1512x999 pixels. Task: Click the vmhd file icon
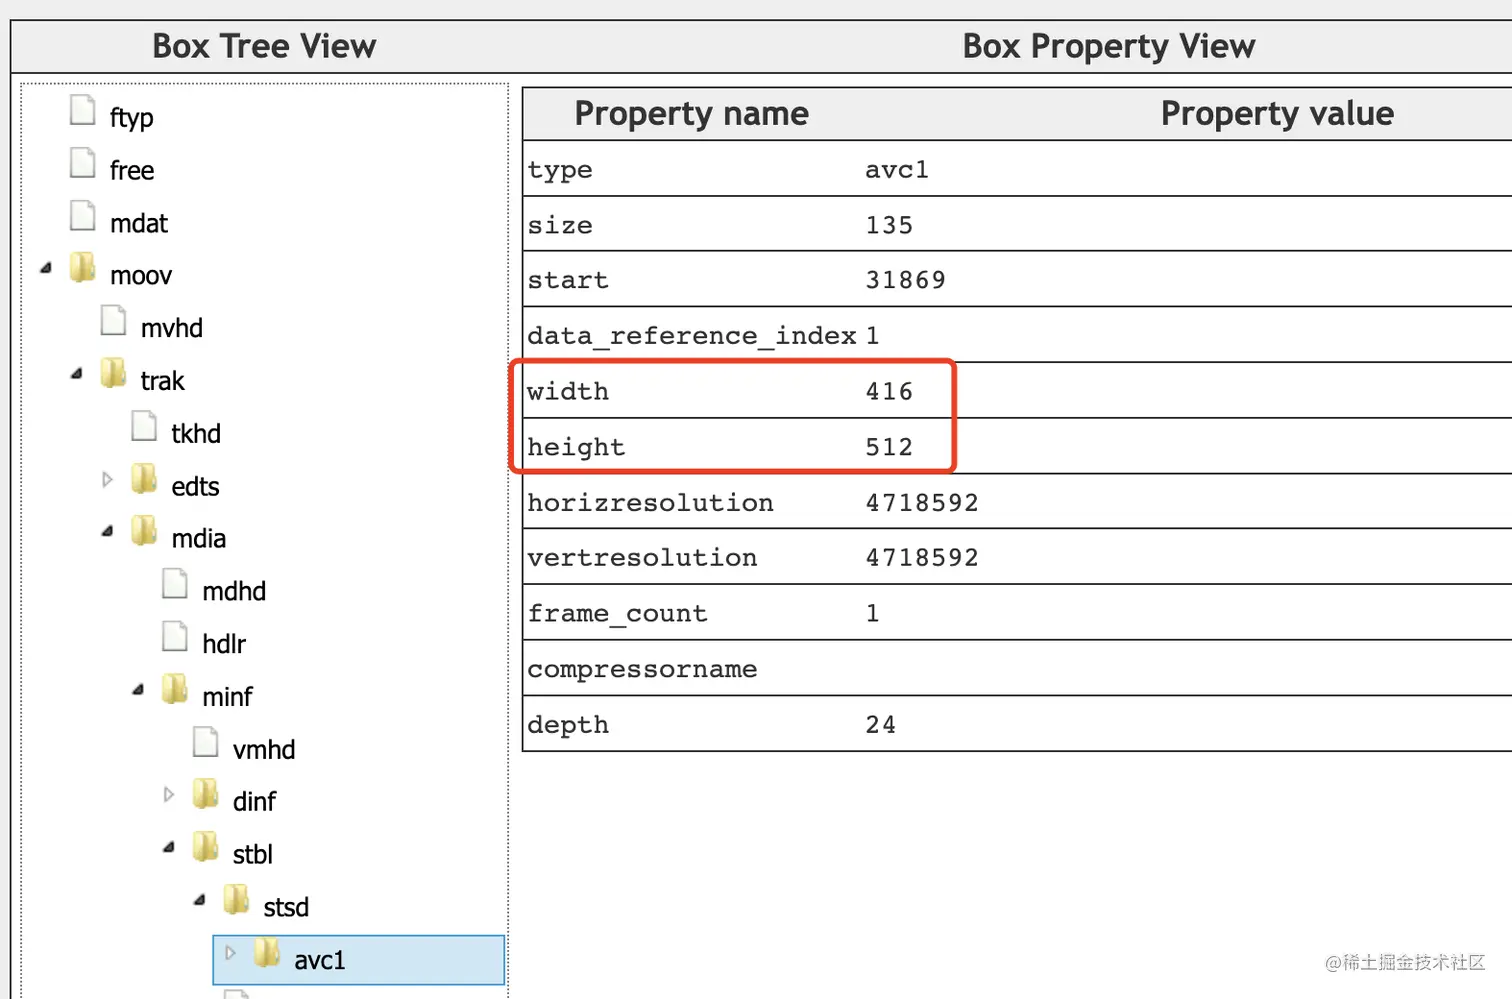point(206,742)
